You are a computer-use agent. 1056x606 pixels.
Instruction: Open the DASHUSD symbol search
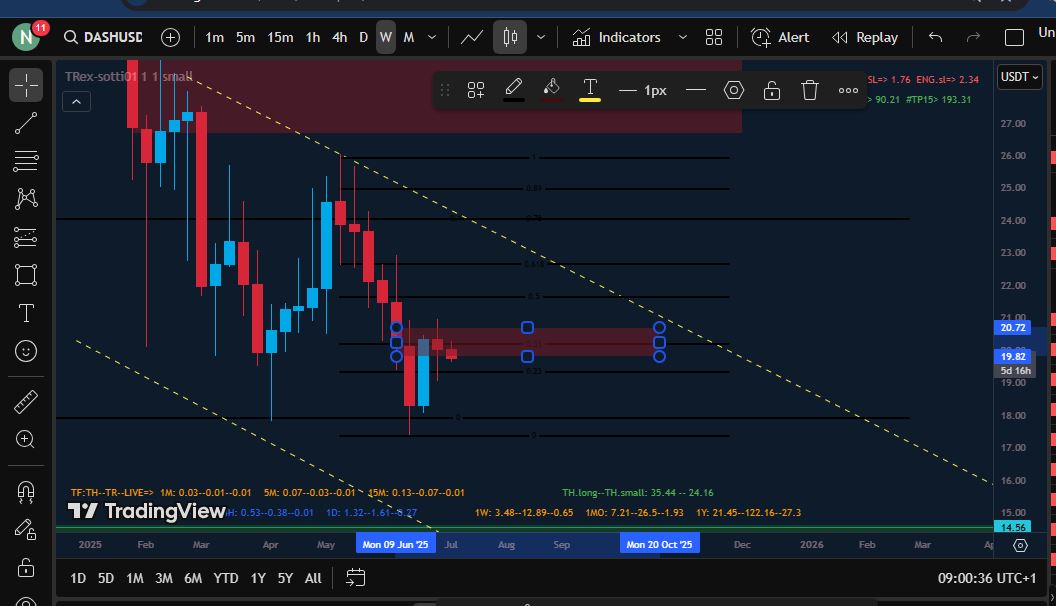103,37
